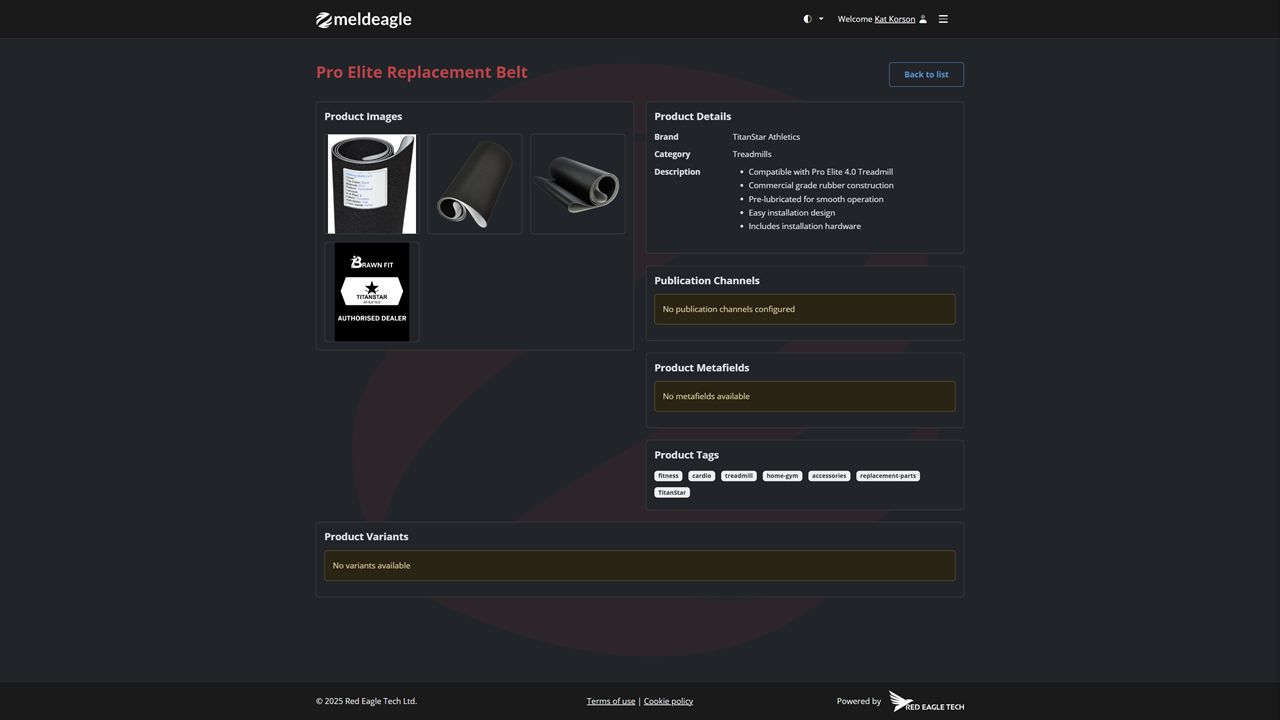Image resolution: width=1280 pixels, height=720 pixels.
Task: Click the Product Variants heading
Action: 366,537
